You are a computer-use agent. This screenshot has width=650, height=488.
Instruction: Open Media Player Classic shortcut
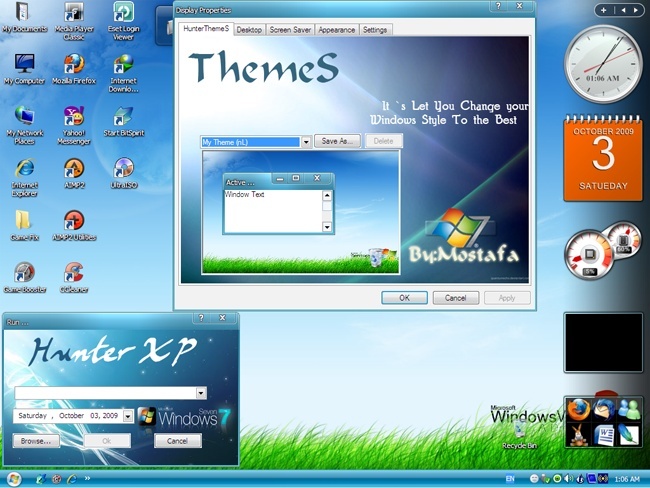[x=74, y=21]
